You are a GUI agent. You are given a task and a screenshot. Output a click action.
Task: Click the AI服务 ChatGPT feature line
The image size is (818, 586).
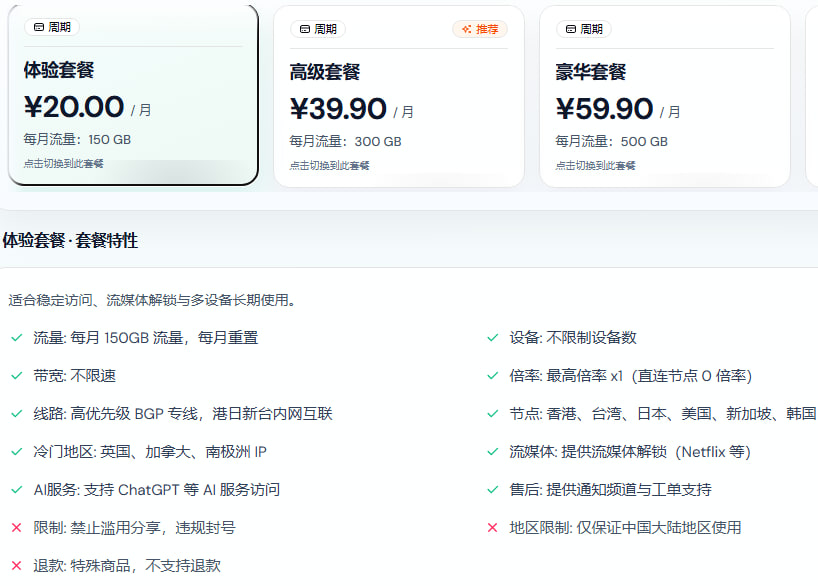click(x=156, y=490)
